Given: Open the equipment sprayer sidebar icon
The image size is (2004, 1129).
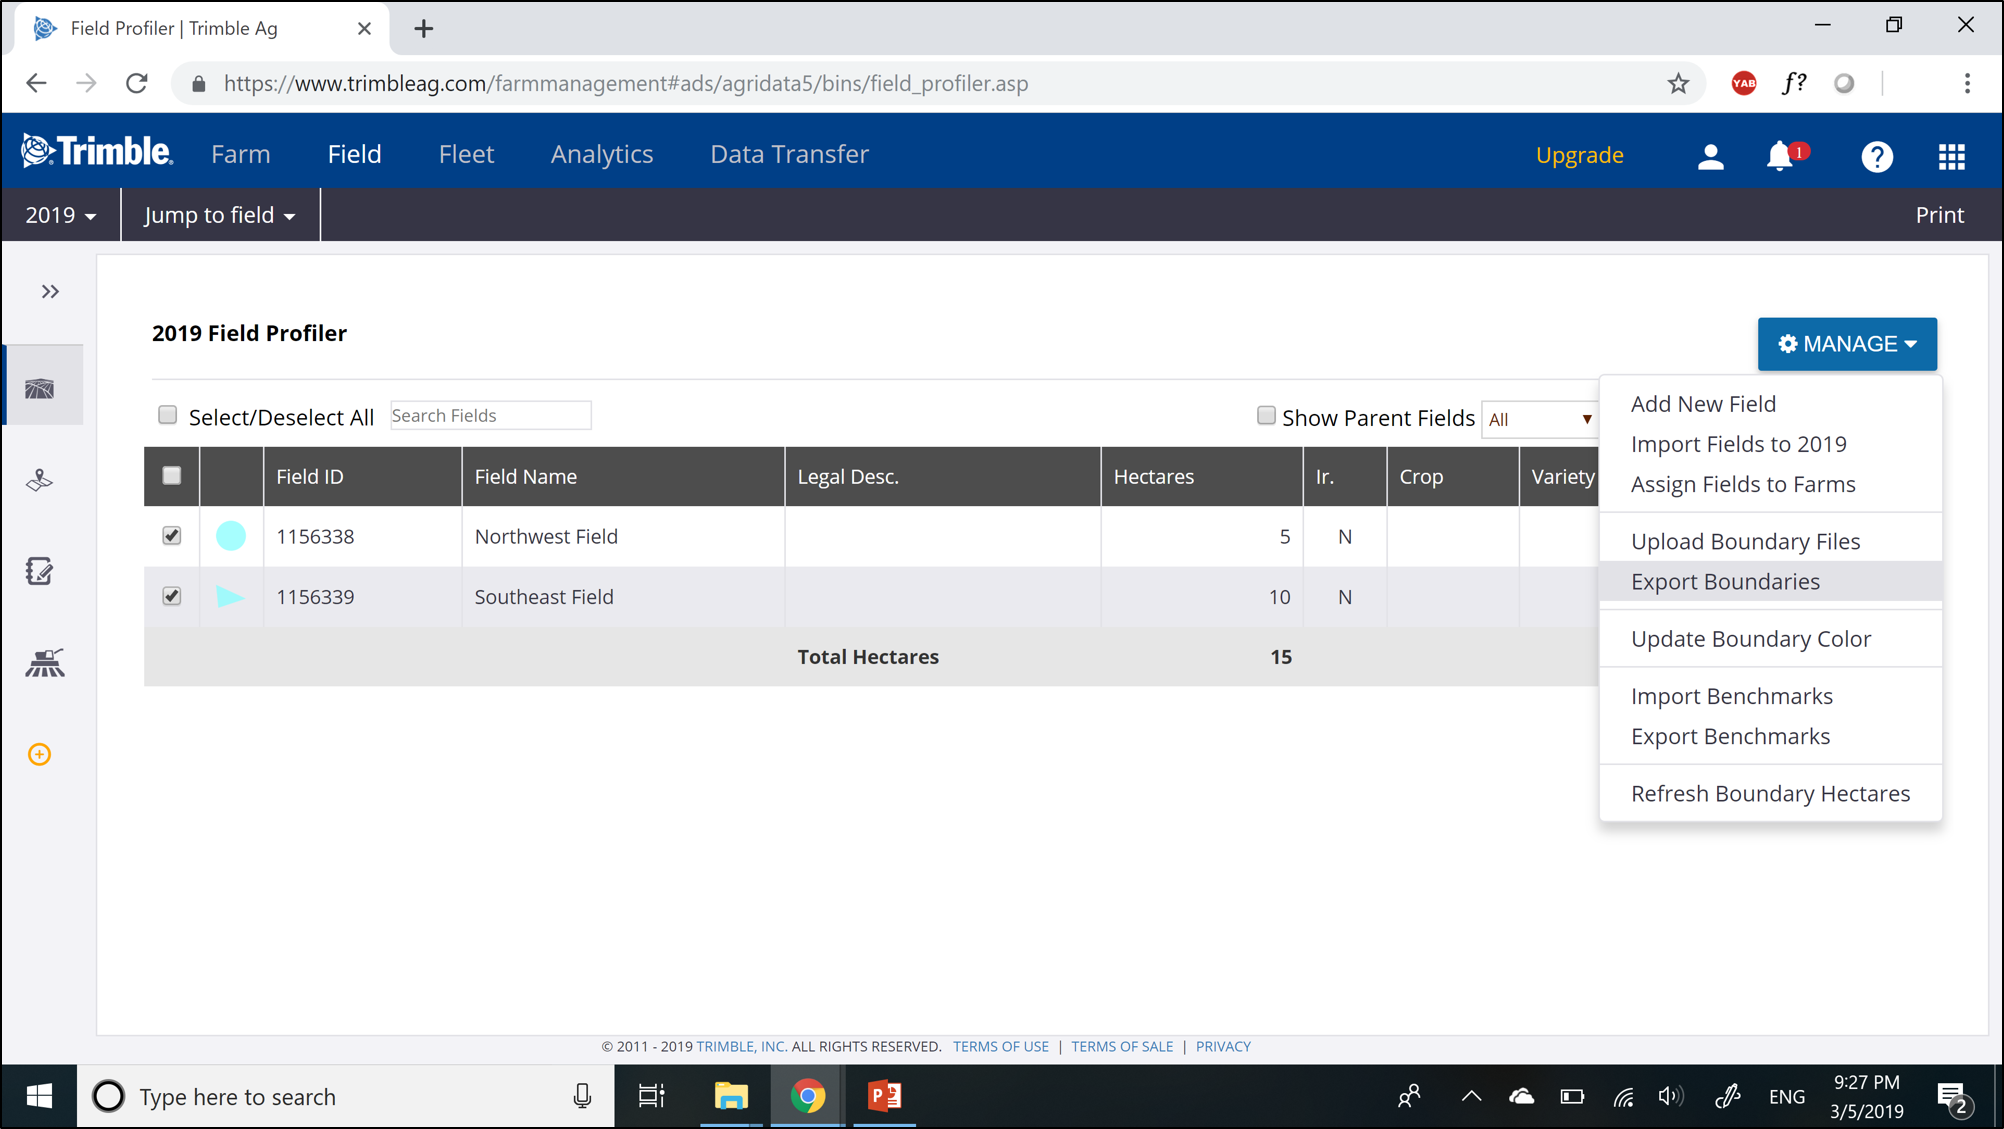Looking at the screenshot, I should pyautogui.click(x=44, y=662).
